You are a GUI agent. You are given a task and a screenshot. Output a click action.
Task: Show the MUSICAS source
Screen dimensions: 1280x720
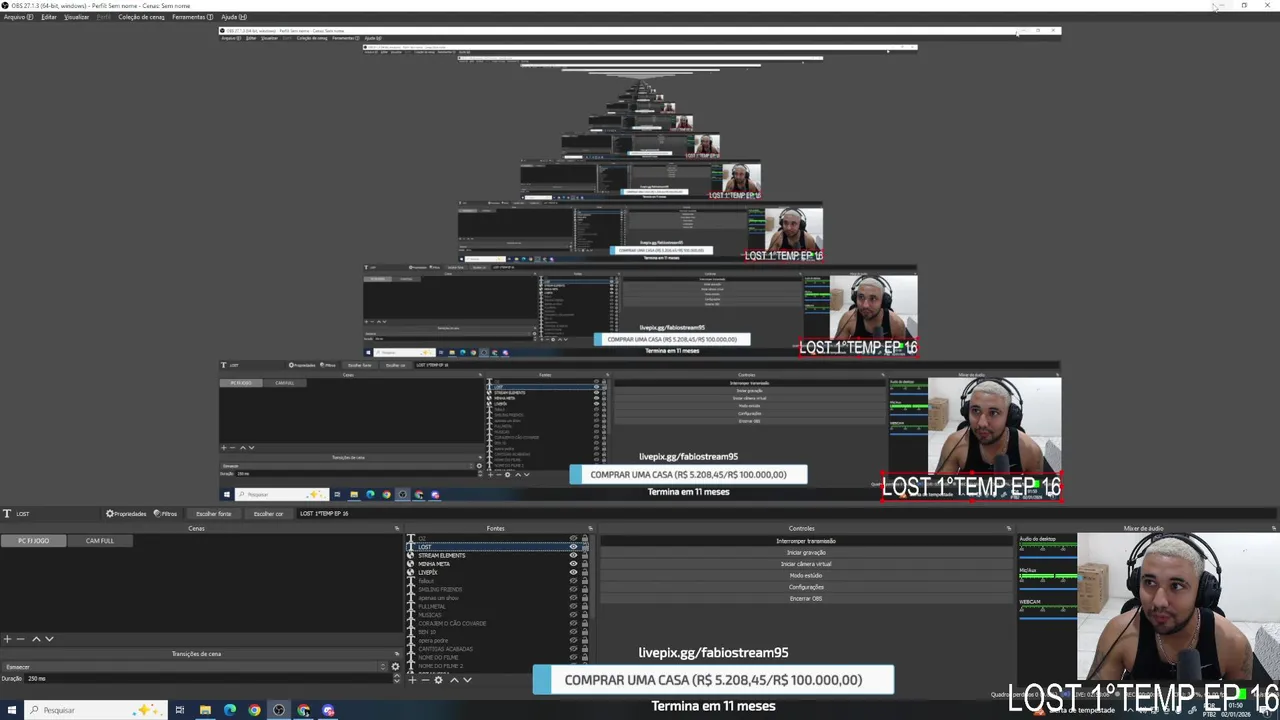pyautogui.click(x=573, y=615)
